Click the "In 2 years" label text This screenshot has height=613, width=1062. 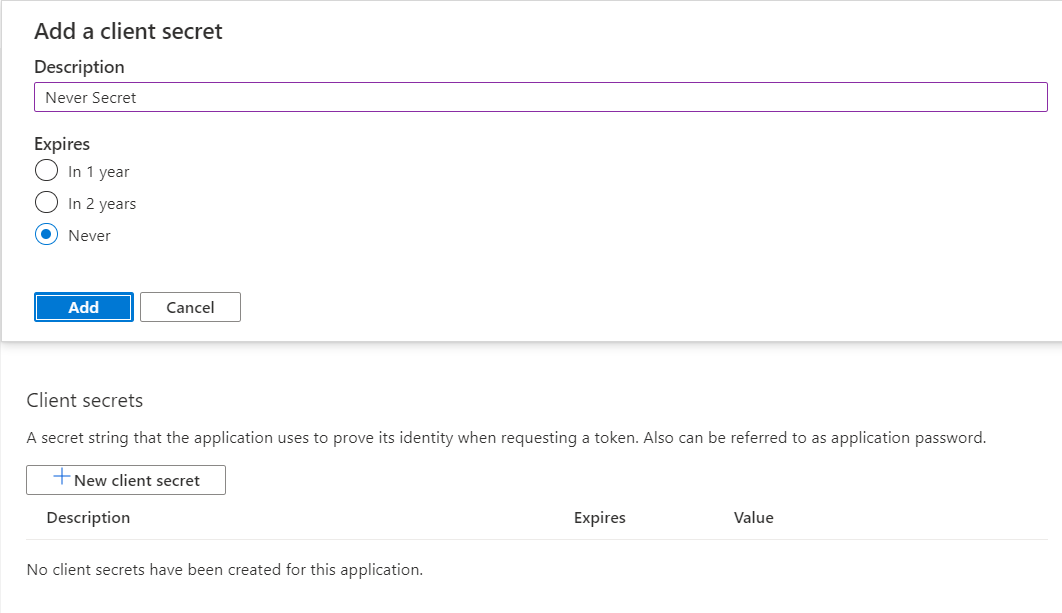102,204
